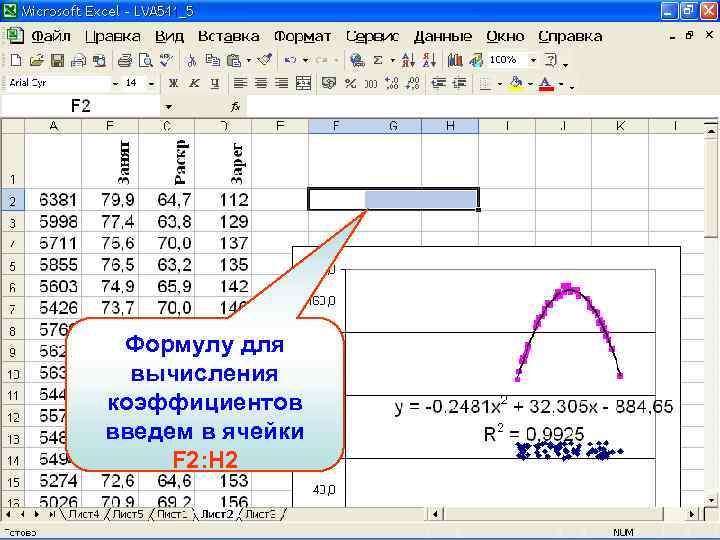The width and height of the screenshot is (720, 540).
Task: Decrease decimal places icon
Action: 413,83
